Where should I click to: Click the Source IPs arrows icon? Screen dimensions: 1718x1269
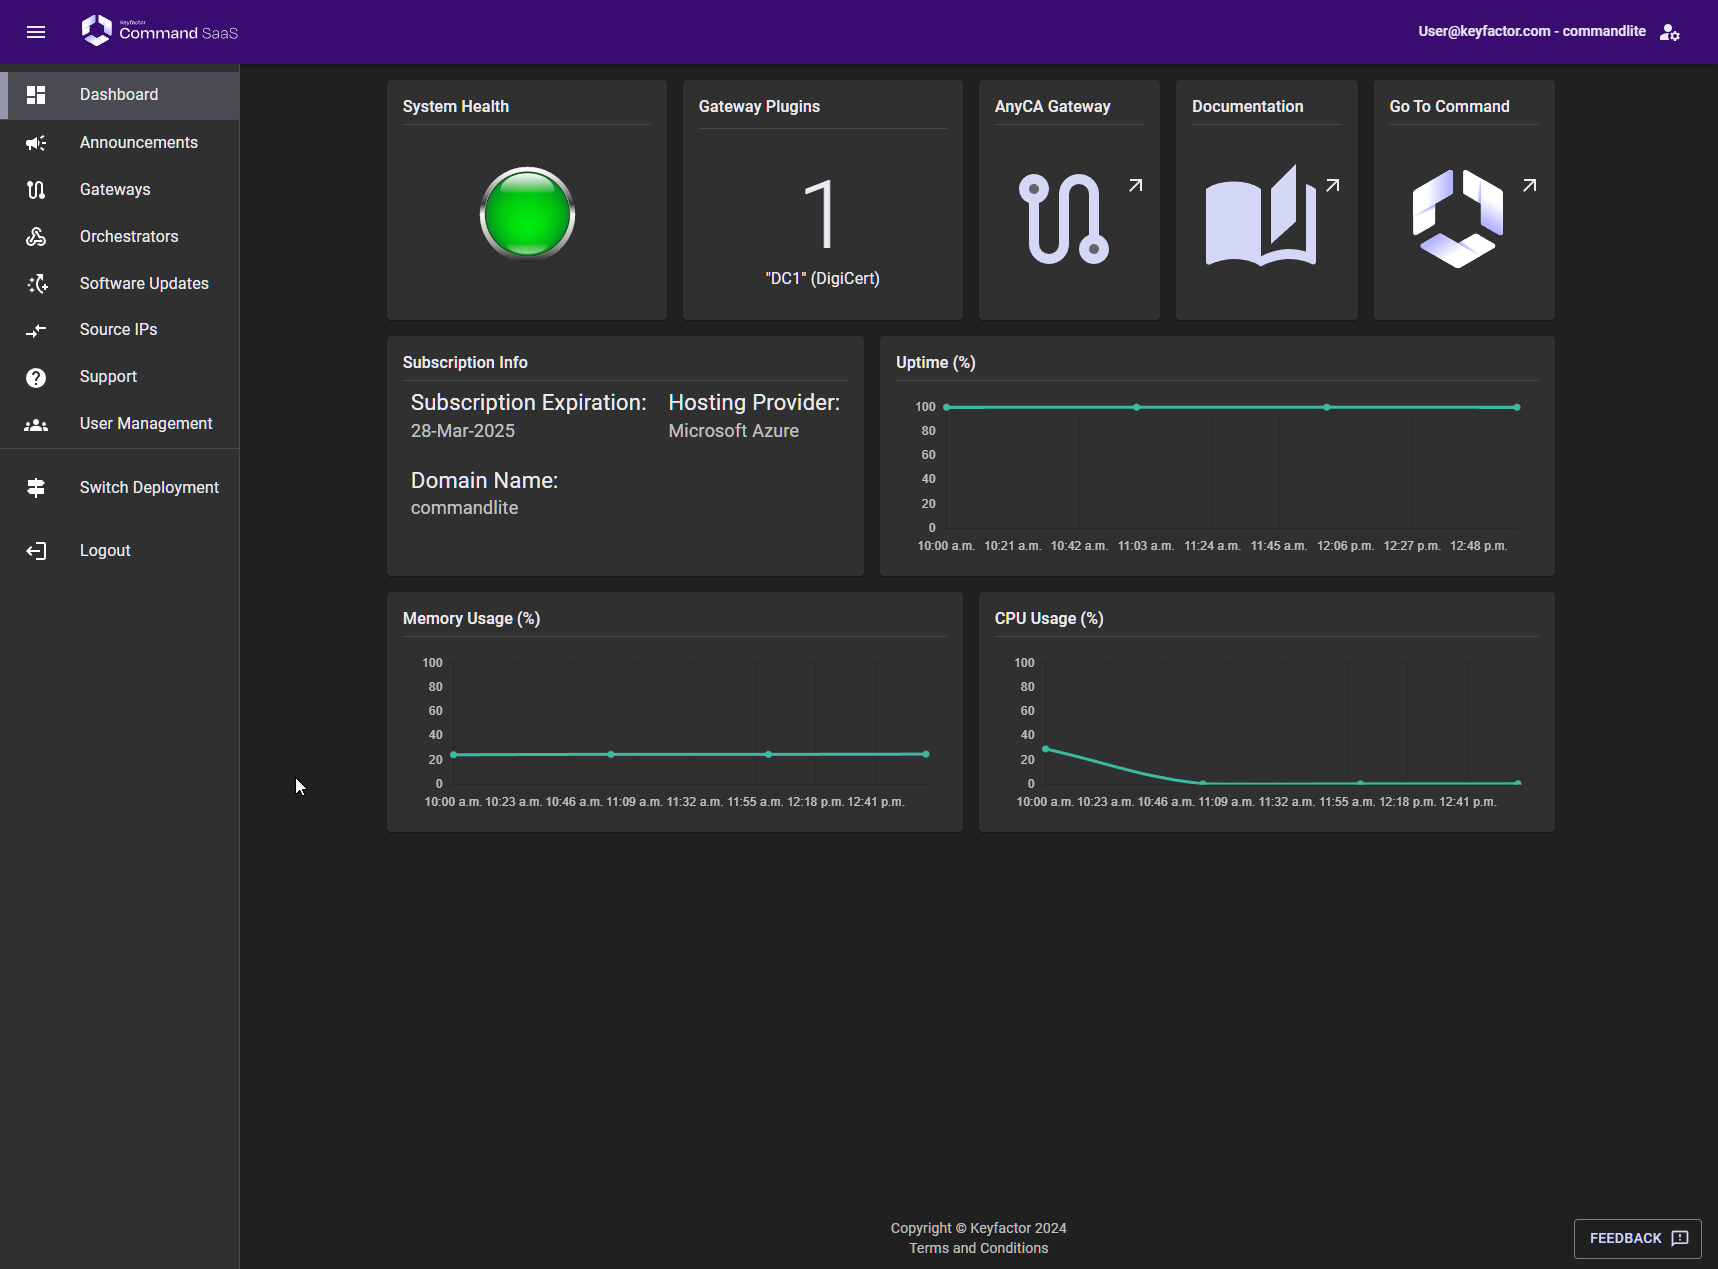pyautogui.click(x=36, y=330)
